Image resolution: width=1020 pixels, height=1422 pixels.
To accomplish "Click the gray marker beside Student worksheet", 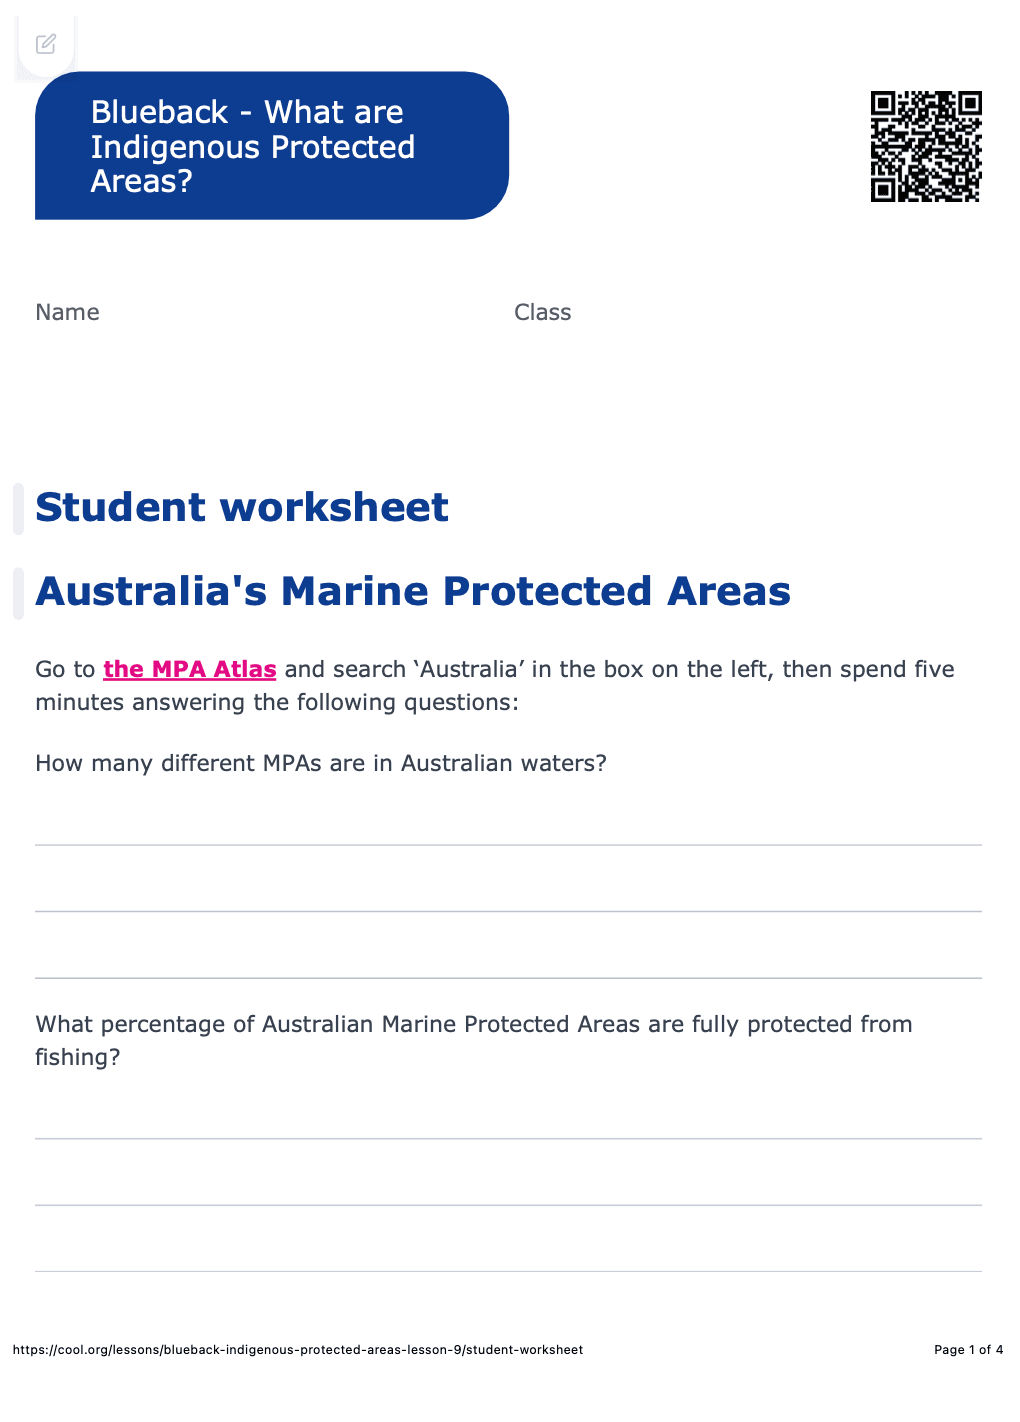I will point(18,508).
